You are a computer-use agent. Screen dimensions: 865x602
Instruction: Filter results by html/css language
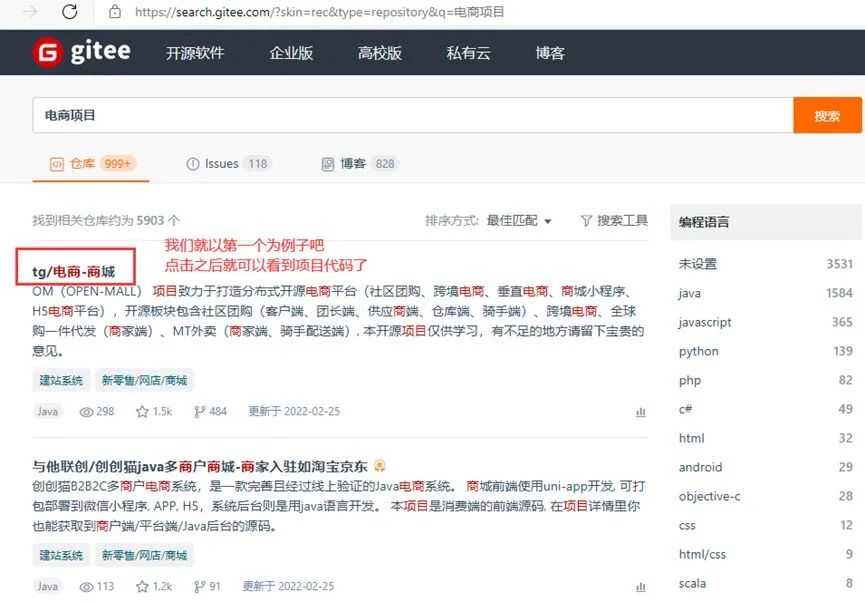[766, 555]
